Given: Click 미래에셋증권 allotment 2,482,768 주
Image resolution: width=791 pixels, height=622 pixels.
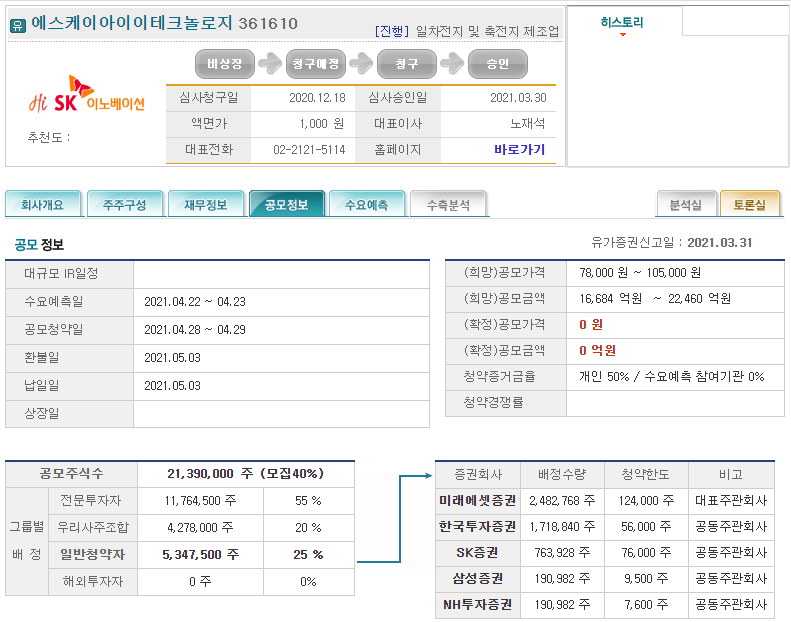Looking at the screenshot, I should click(562, 501).
